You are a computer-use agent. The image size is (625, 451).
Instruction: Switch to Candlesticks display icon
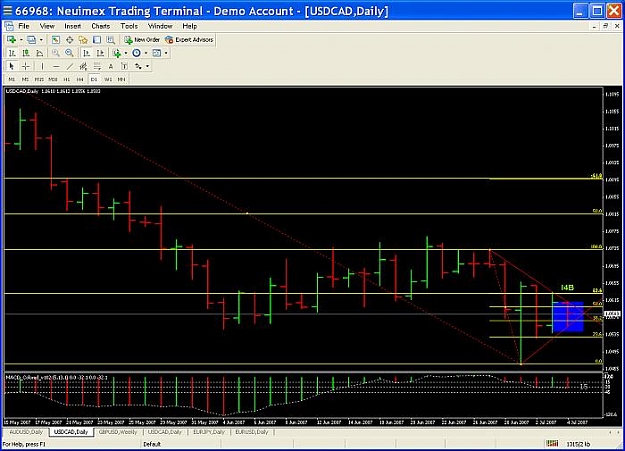click(x=26, y=53)
